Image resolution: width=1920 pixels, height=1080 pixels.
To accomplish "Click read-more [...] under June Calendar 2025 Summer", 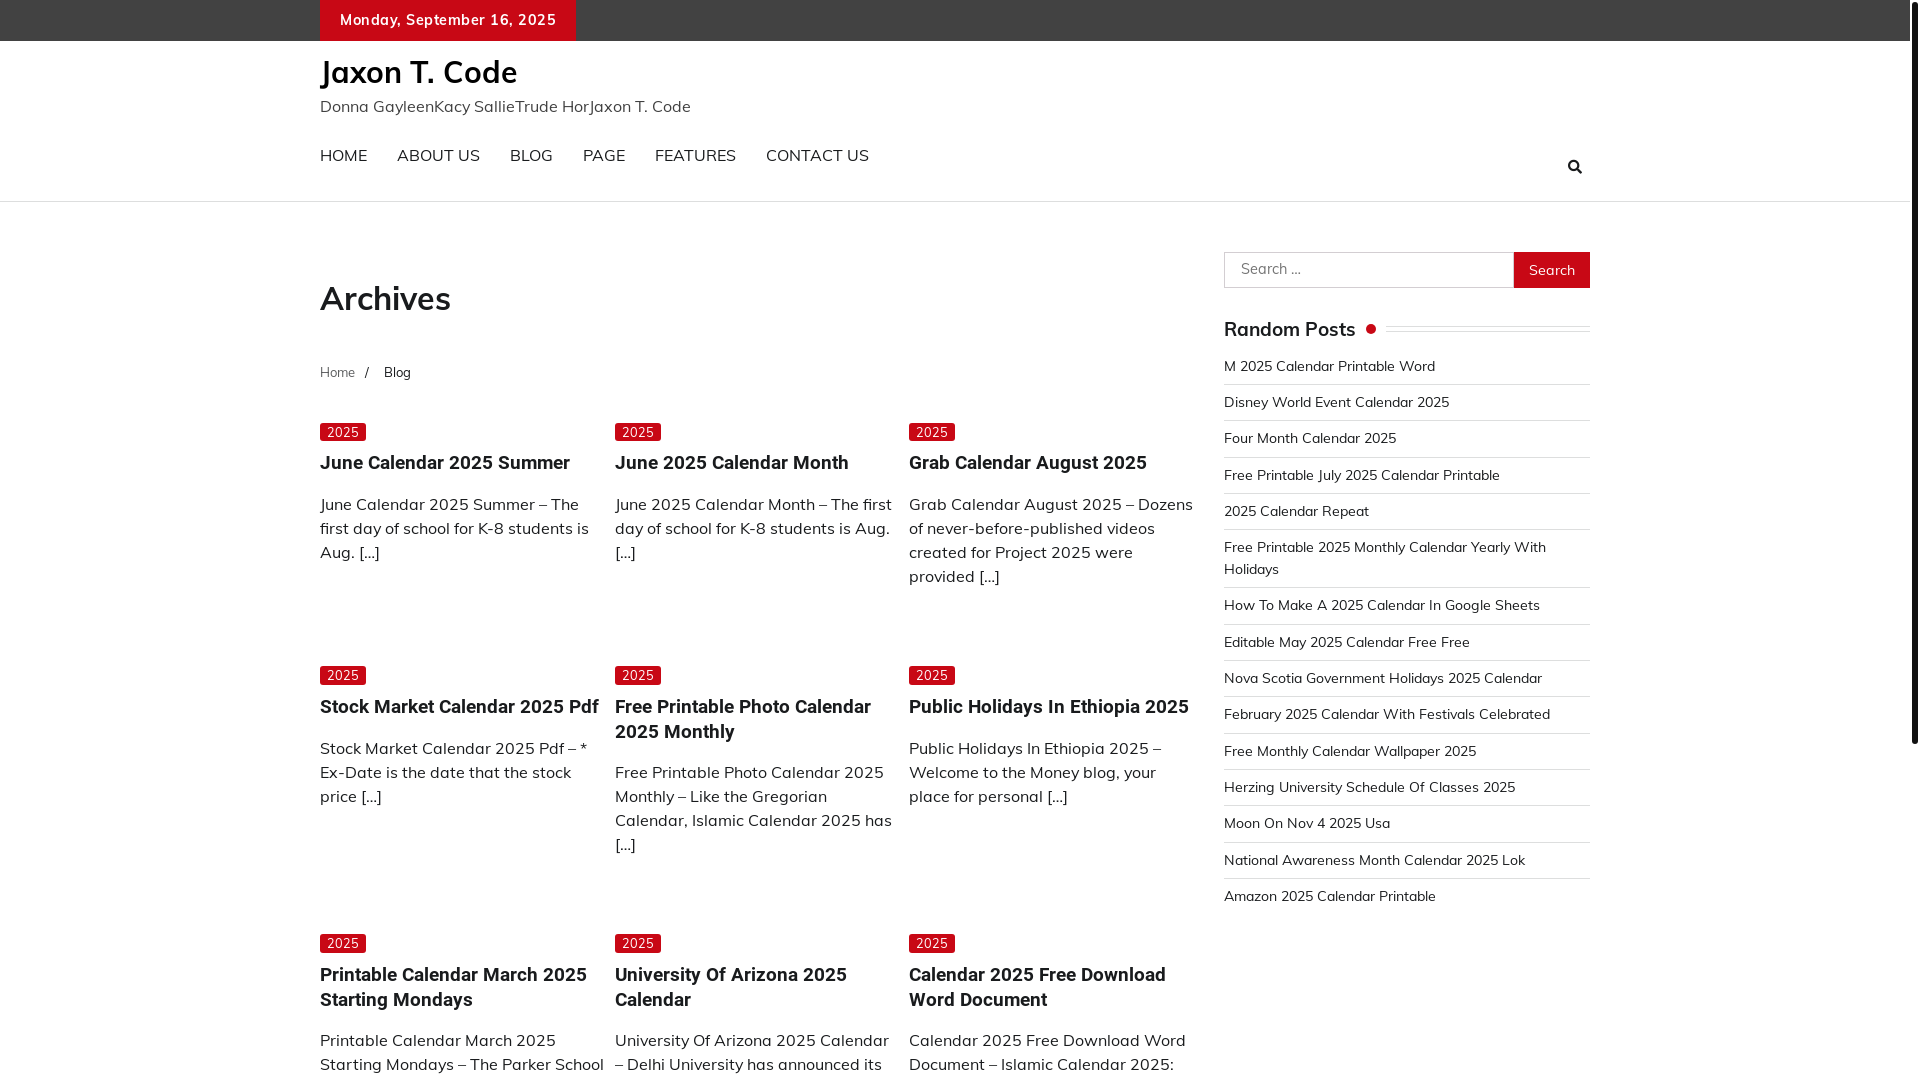I will click(370, 552).
